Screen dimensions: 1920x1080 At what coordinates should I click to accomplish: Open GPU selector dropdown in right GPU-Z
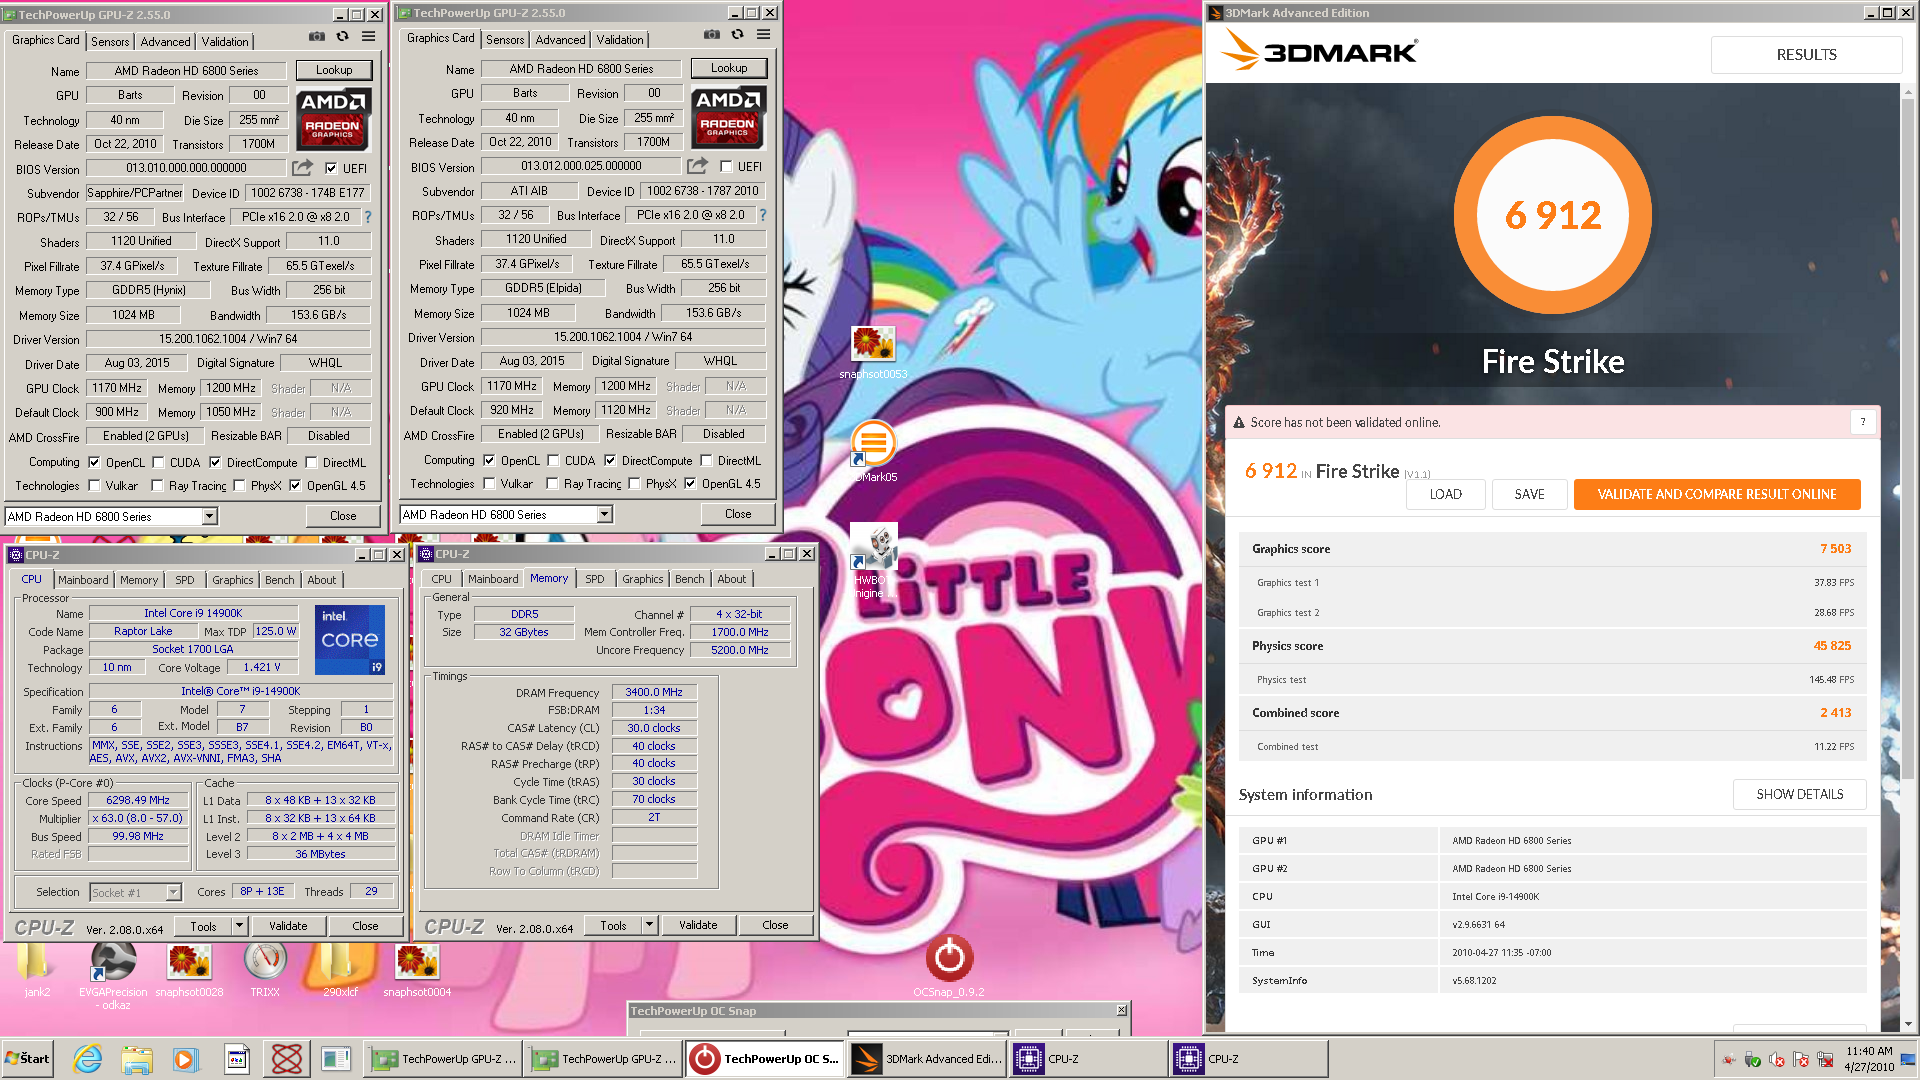coord(604,514)
